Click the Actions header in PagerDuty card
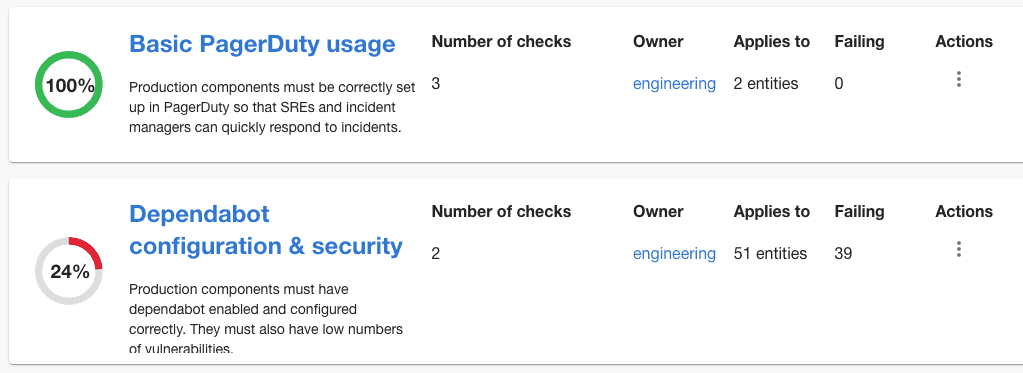The image size is (1023, 373). pyautogui.click(x=964, y=42)
